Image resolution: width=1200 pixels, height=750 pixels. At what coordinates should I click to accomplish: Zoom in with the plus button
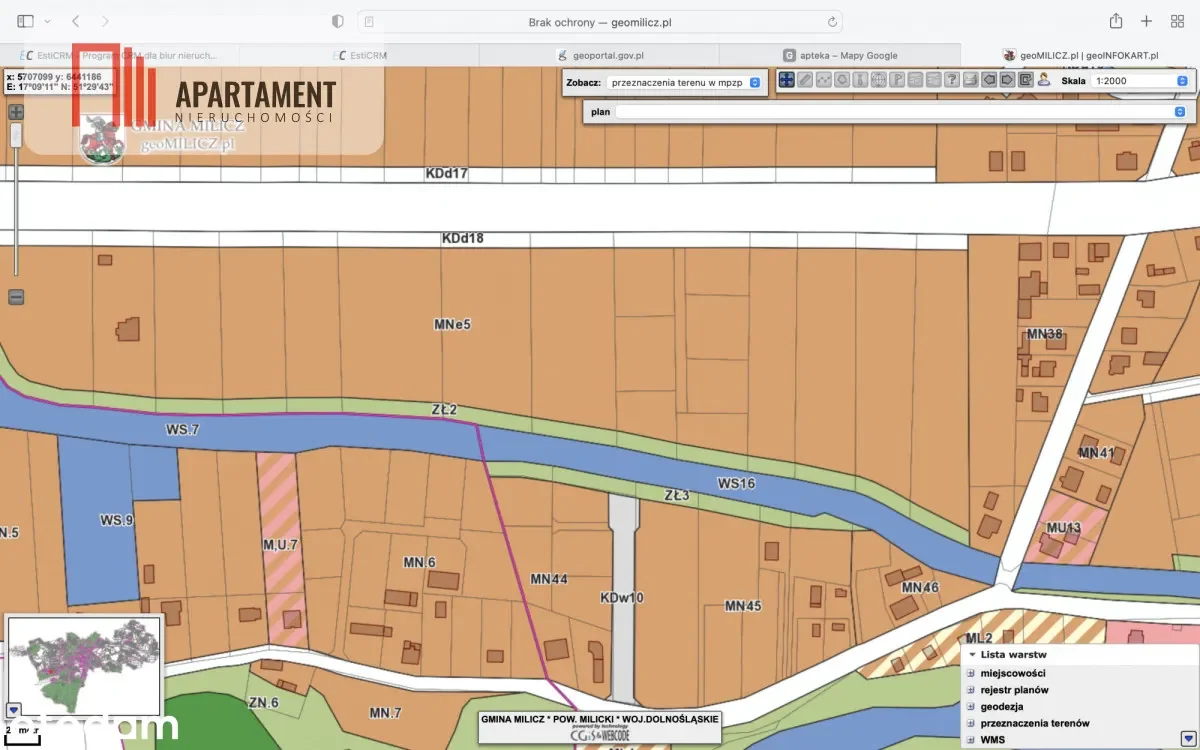(x=16, y=112)
